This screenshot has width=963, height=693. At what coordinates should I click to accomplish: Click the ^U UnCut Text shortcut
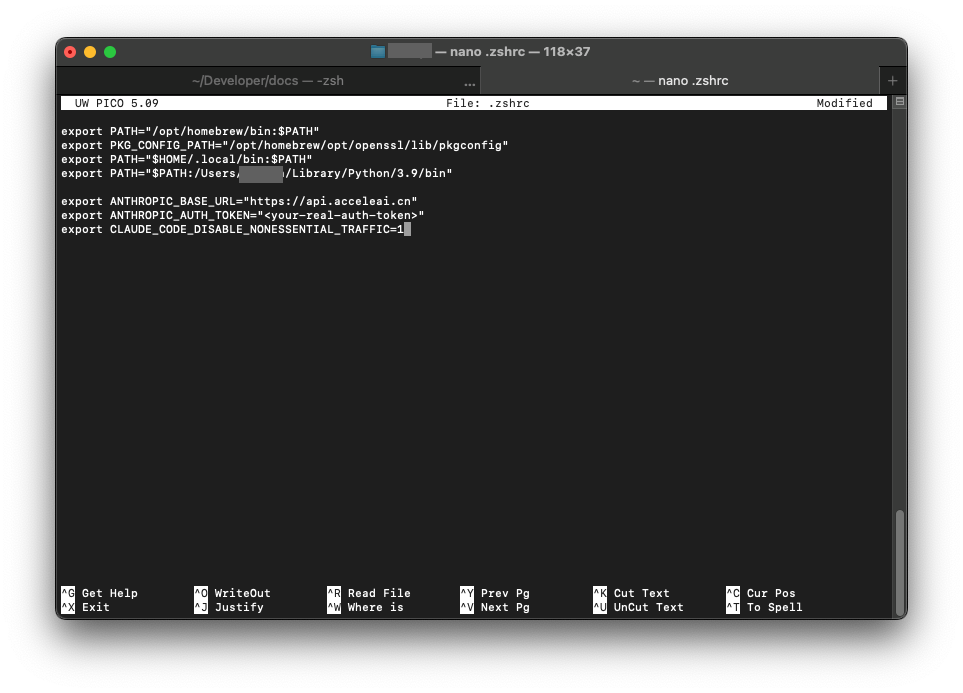click(638, 607)
